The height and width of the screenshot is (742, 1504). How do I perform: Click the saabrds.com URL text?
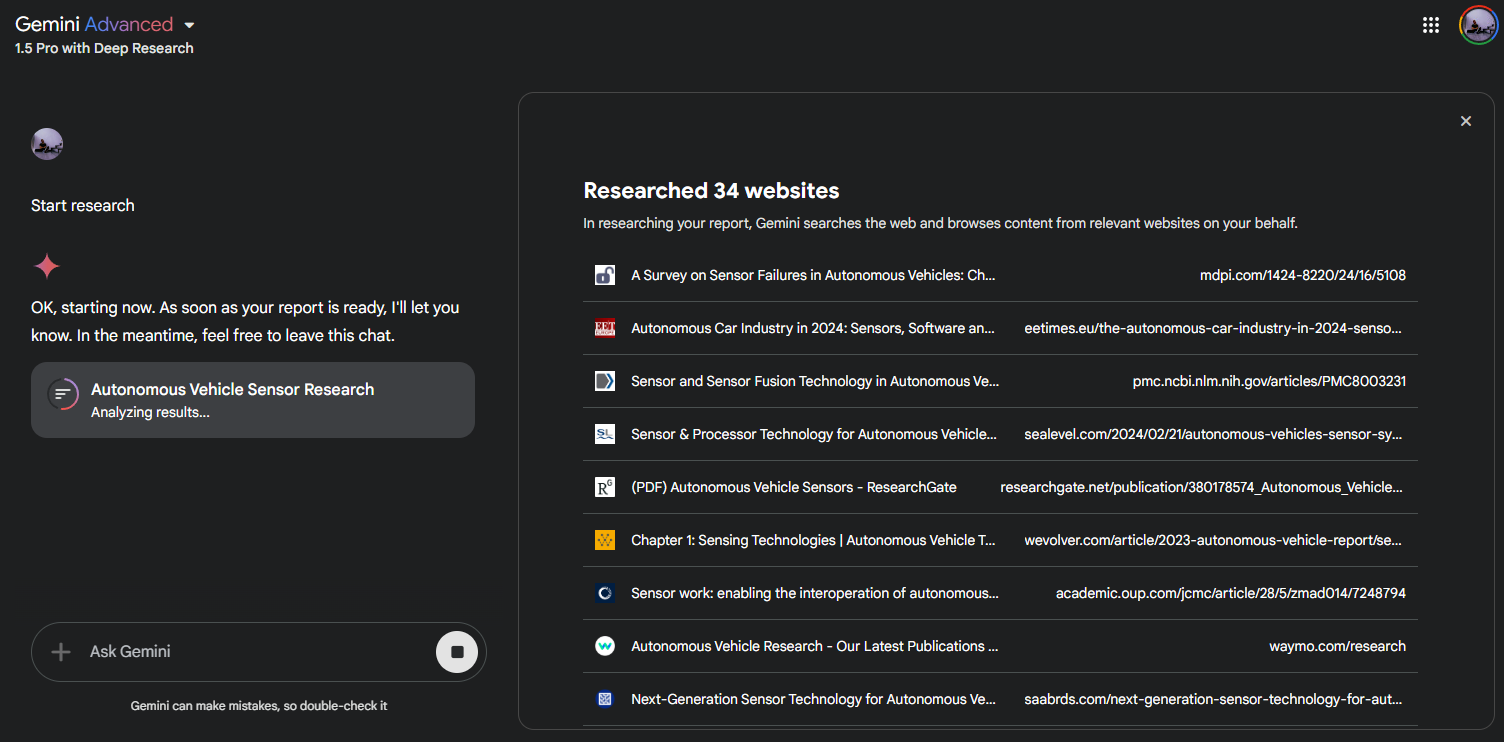(1215, 699)
